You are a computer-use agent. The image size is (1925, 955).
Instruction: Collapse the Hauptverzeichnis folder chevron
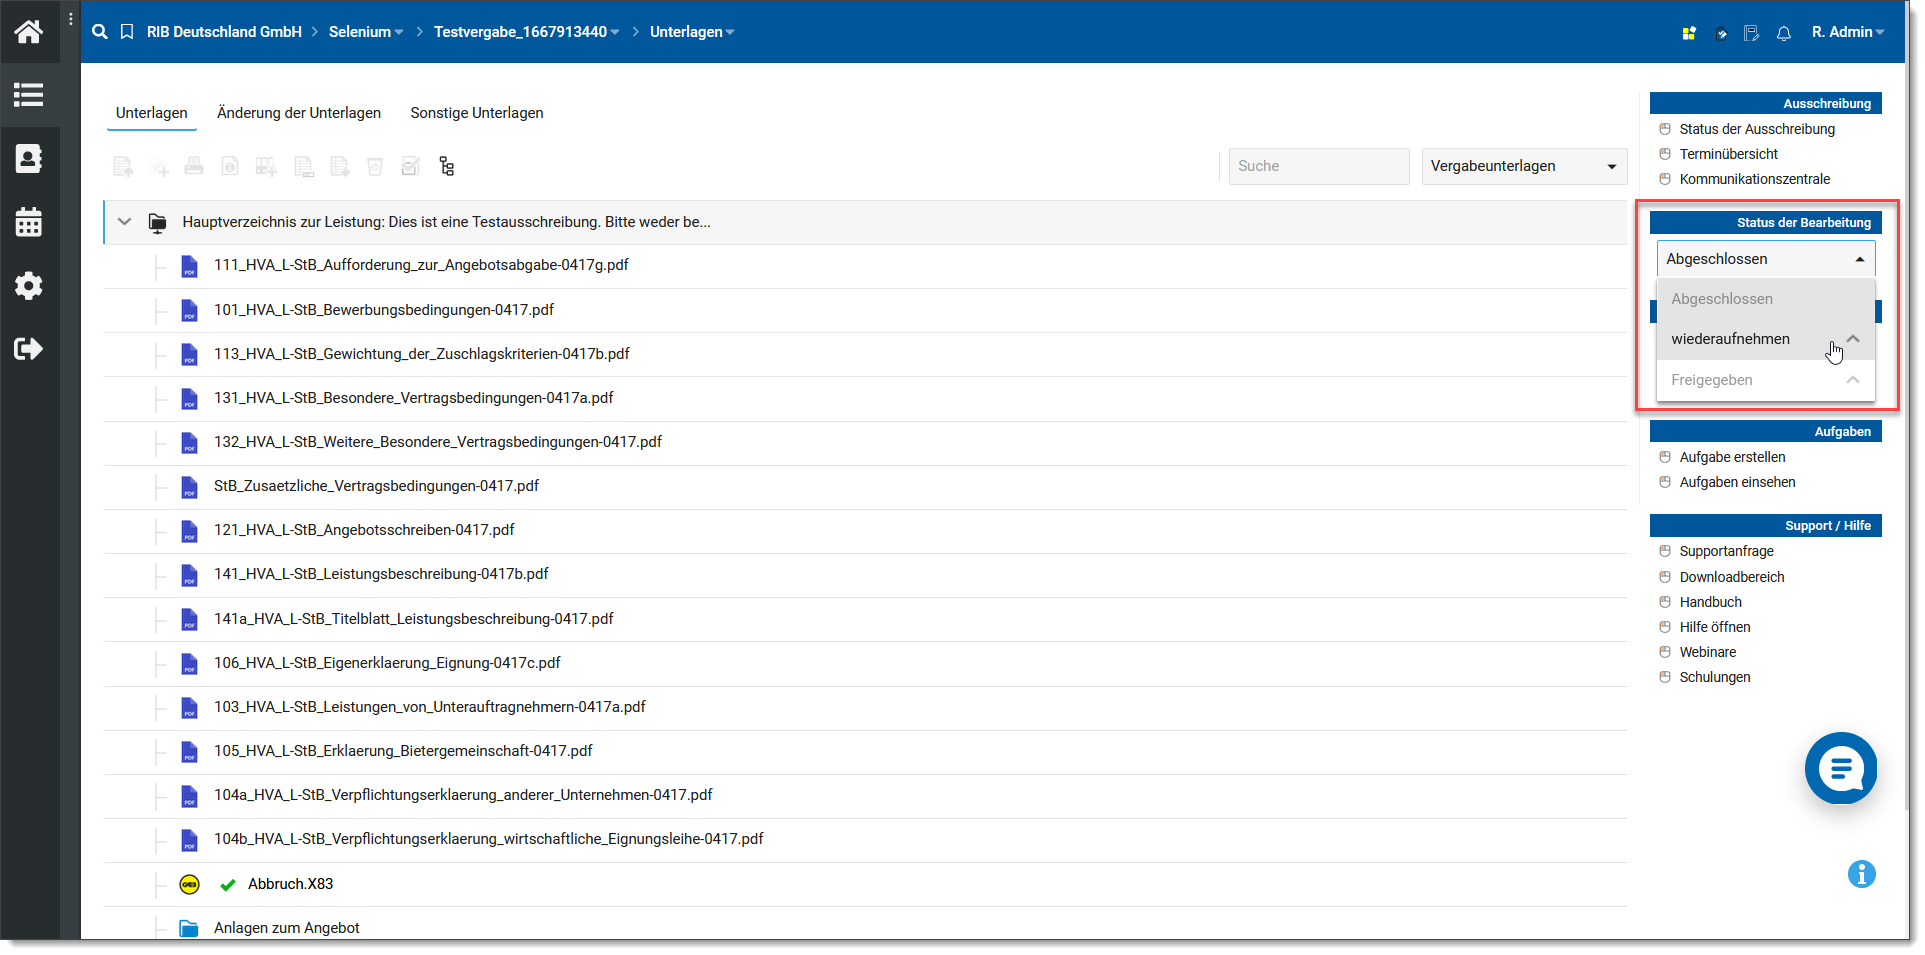tap(125, 222)
